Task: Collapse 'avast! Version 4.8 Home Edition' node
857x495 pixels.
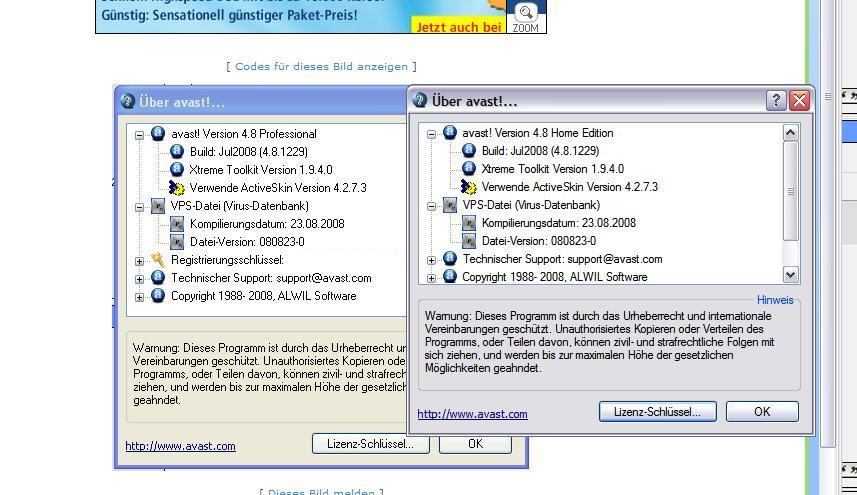Action: coord(431,134)
